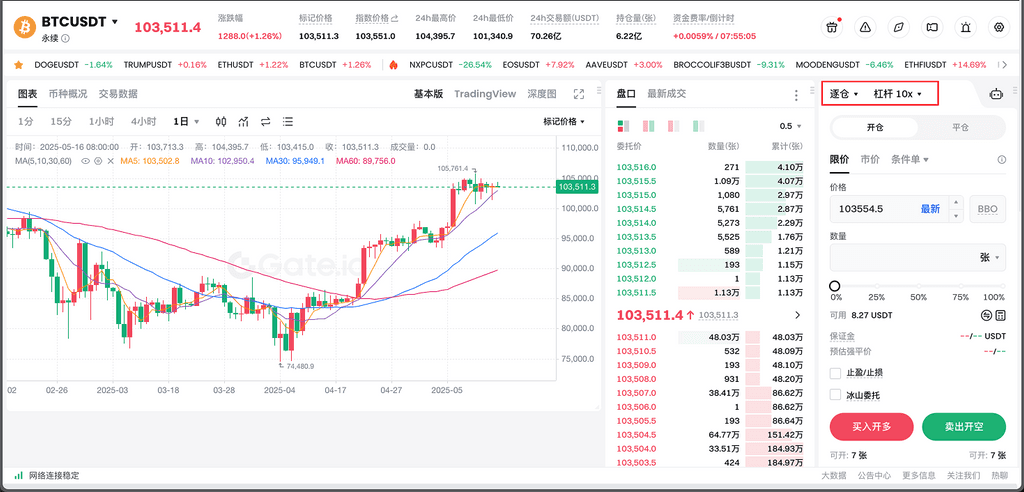Expand the 逐仓 margin mode dropdown
Viewport: 1024px width, 492px height.
(x=844, y=94)
